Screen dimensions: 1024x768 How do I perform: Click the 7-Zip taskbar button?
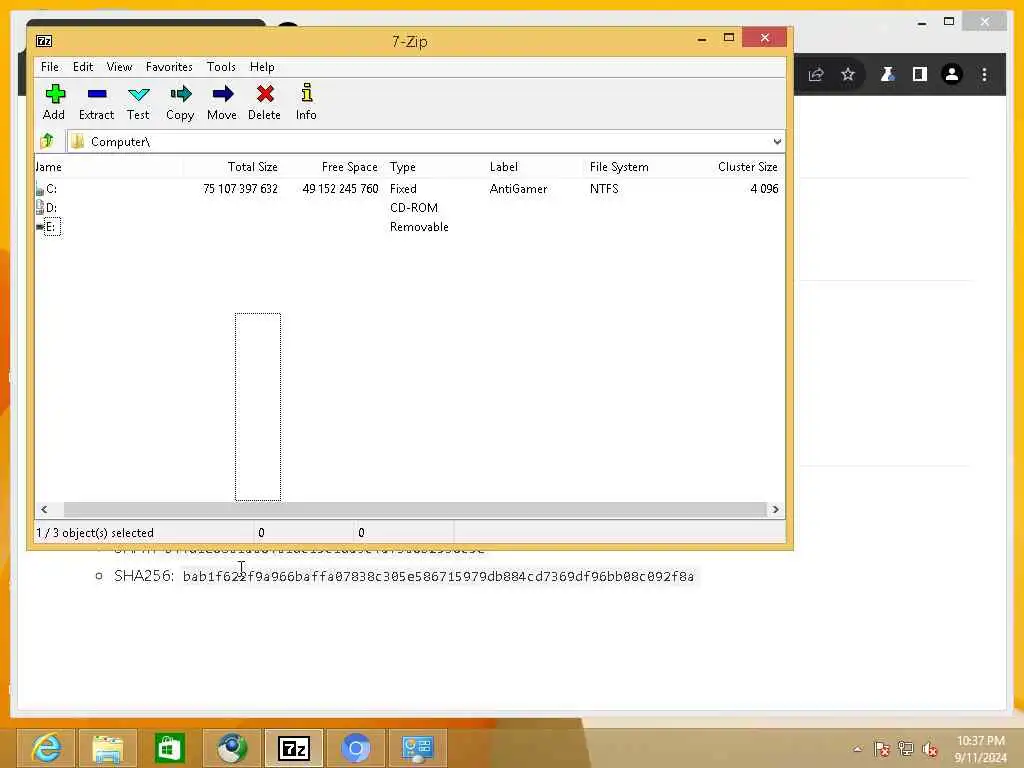(294, 748)
